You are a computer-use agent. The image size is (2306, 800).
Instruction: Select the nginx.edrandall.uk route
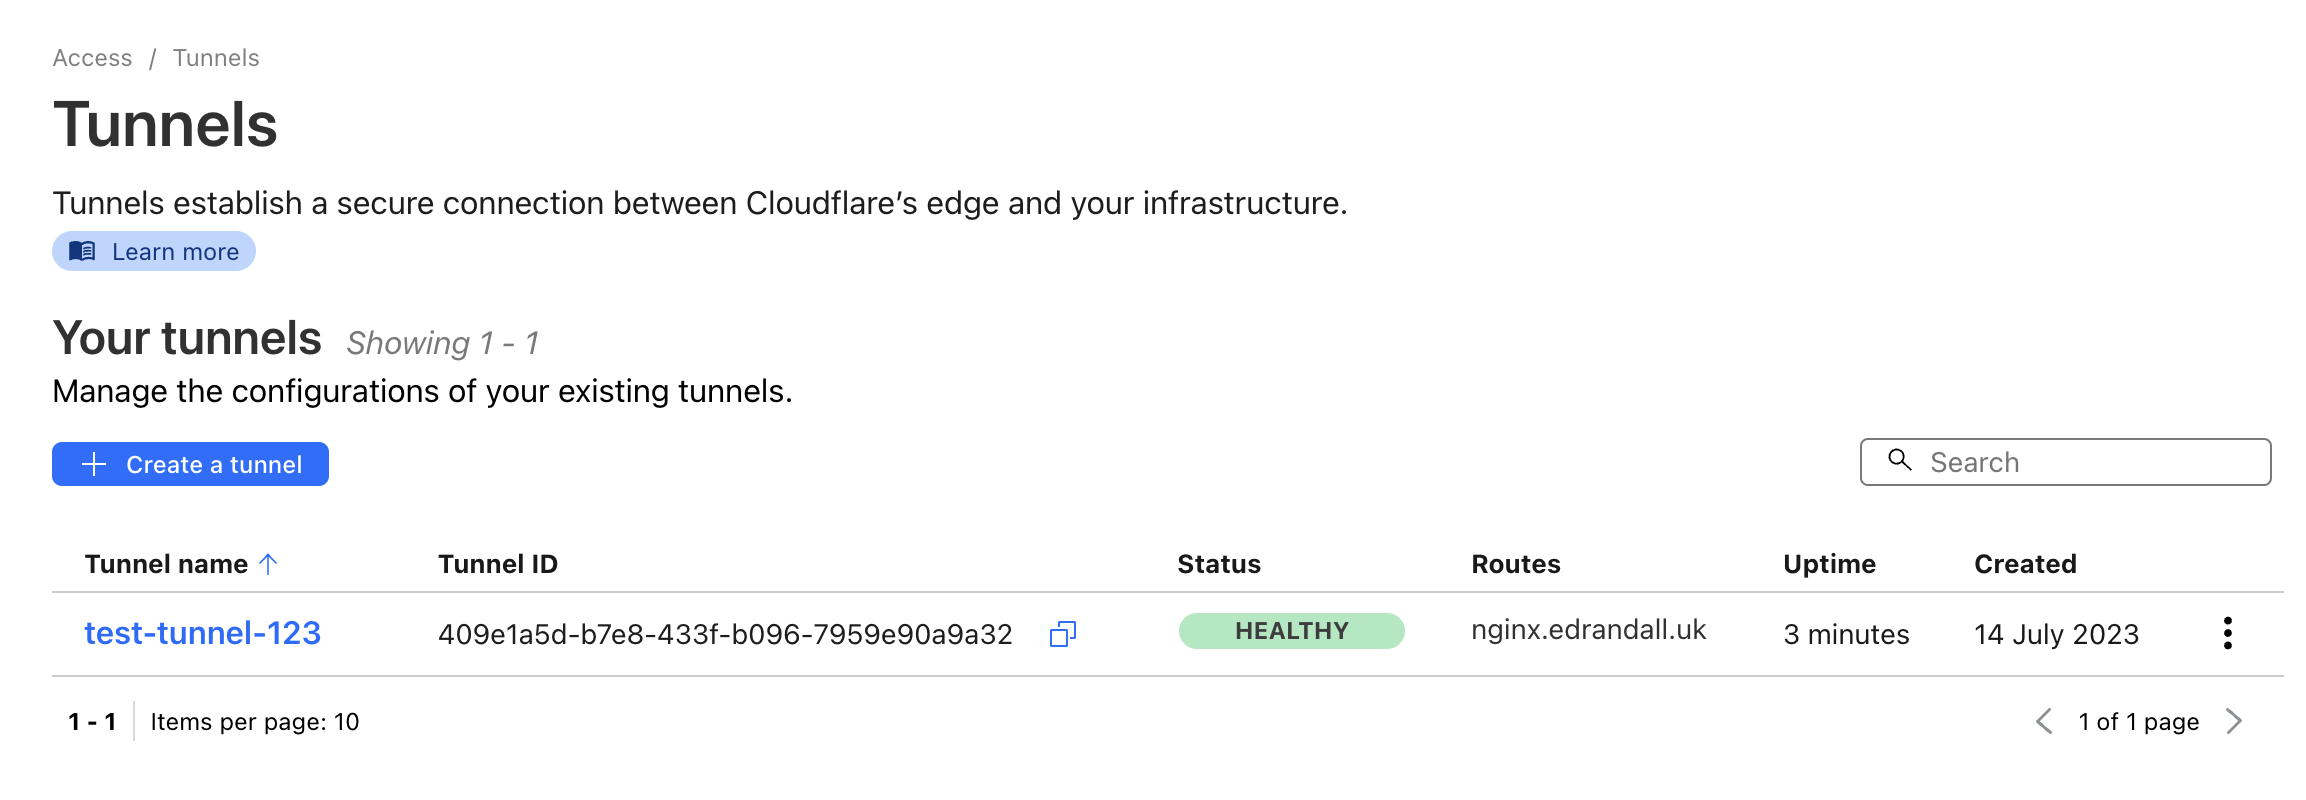tap(1588, 630)
